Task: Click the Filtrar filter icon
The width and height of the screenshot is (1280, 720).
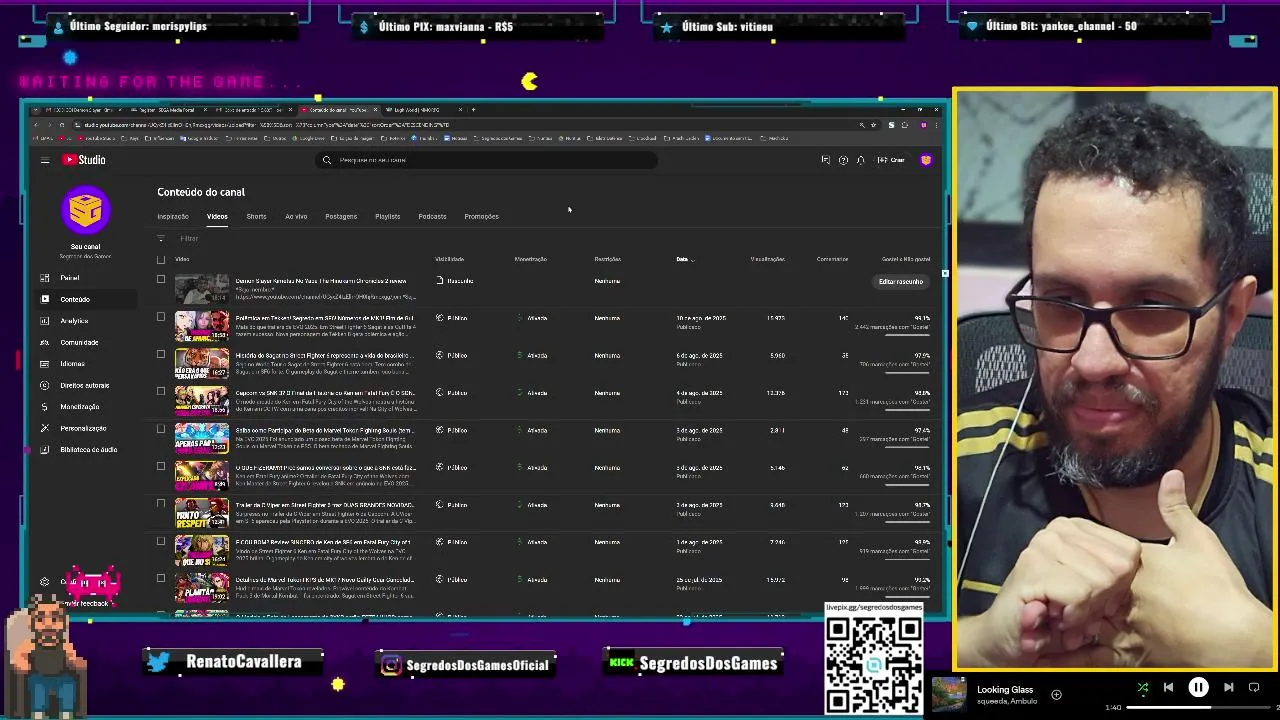Action: (161, 238)
